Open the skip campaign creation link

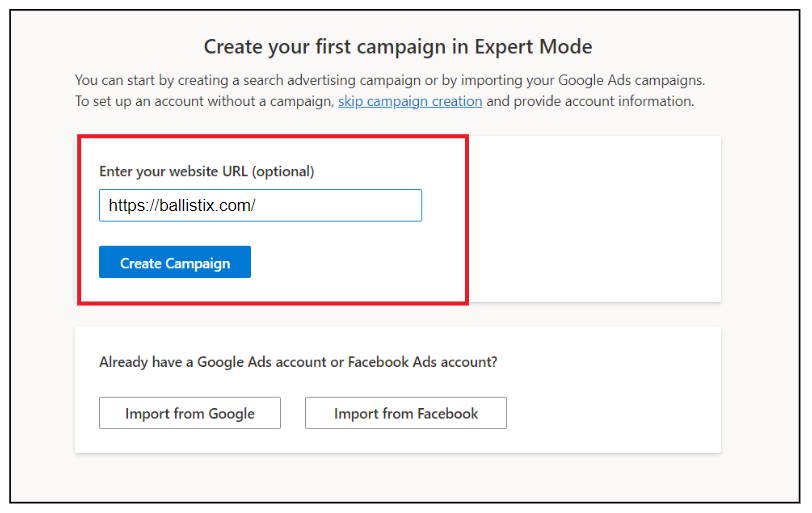410,101
